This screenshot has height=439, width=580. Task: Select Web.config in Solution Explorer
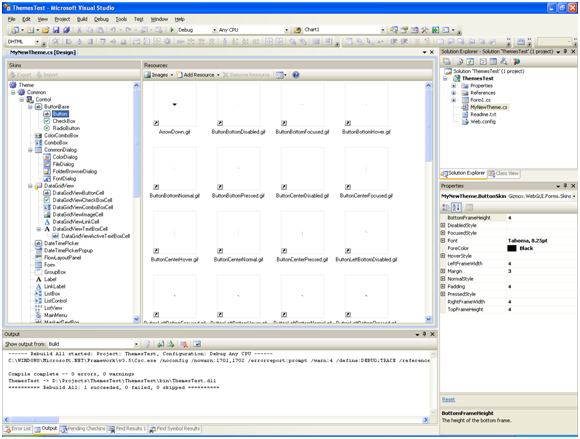coord(483,122)
